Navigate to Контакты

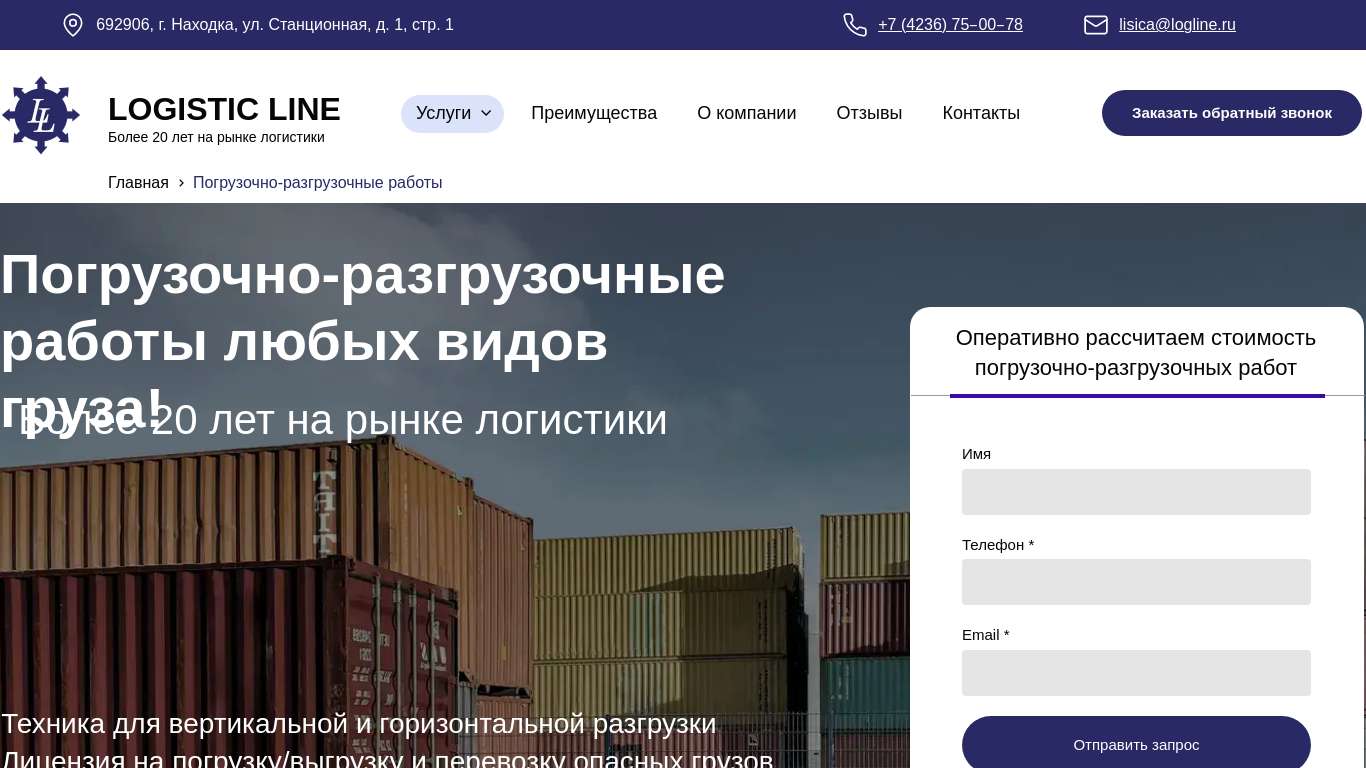click(x=981, y=114)
